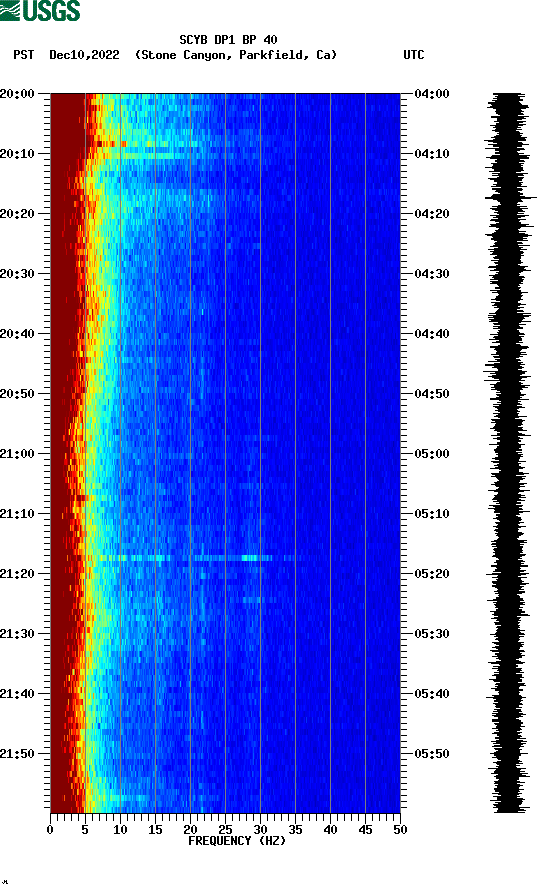Viewport: 552px width, 893px height.
Task: Click the '04:00' UTC time label
Action: 432,93
